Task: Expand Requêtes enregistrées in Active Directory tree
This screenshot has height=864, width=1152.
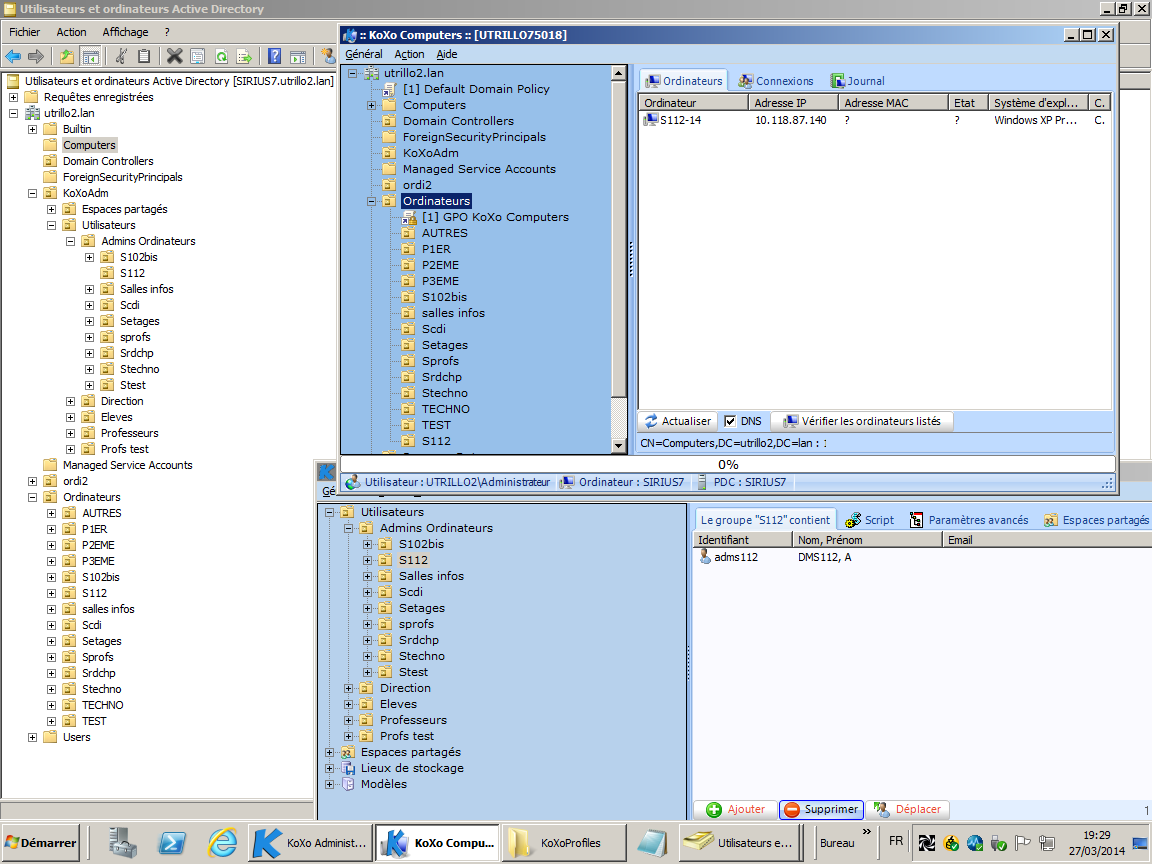Action: tap(13, 97)
